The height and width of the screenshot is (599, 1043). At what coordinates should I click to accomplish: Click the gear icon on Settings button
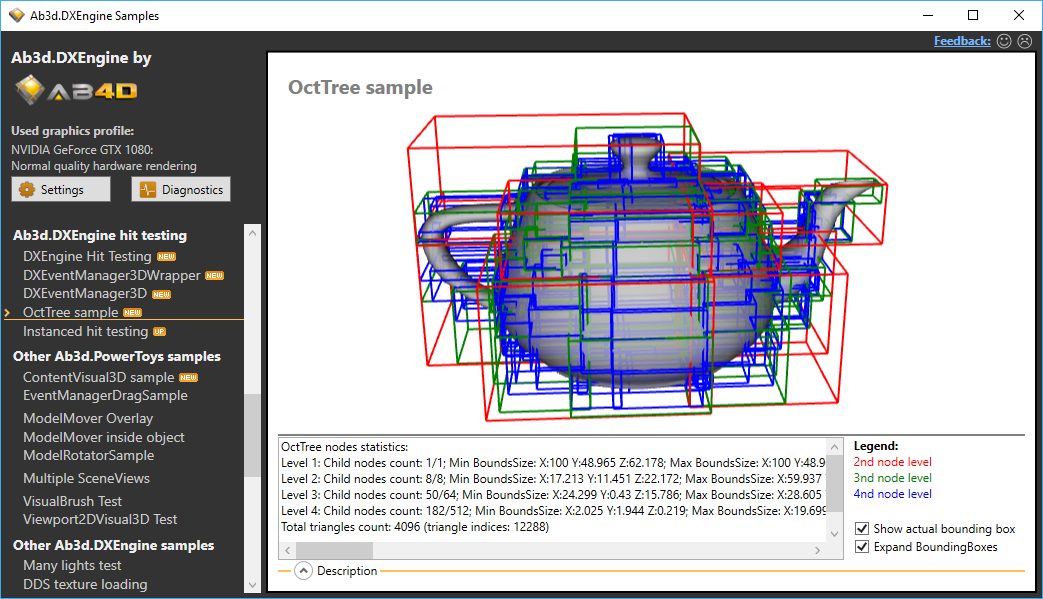[27, 190]
